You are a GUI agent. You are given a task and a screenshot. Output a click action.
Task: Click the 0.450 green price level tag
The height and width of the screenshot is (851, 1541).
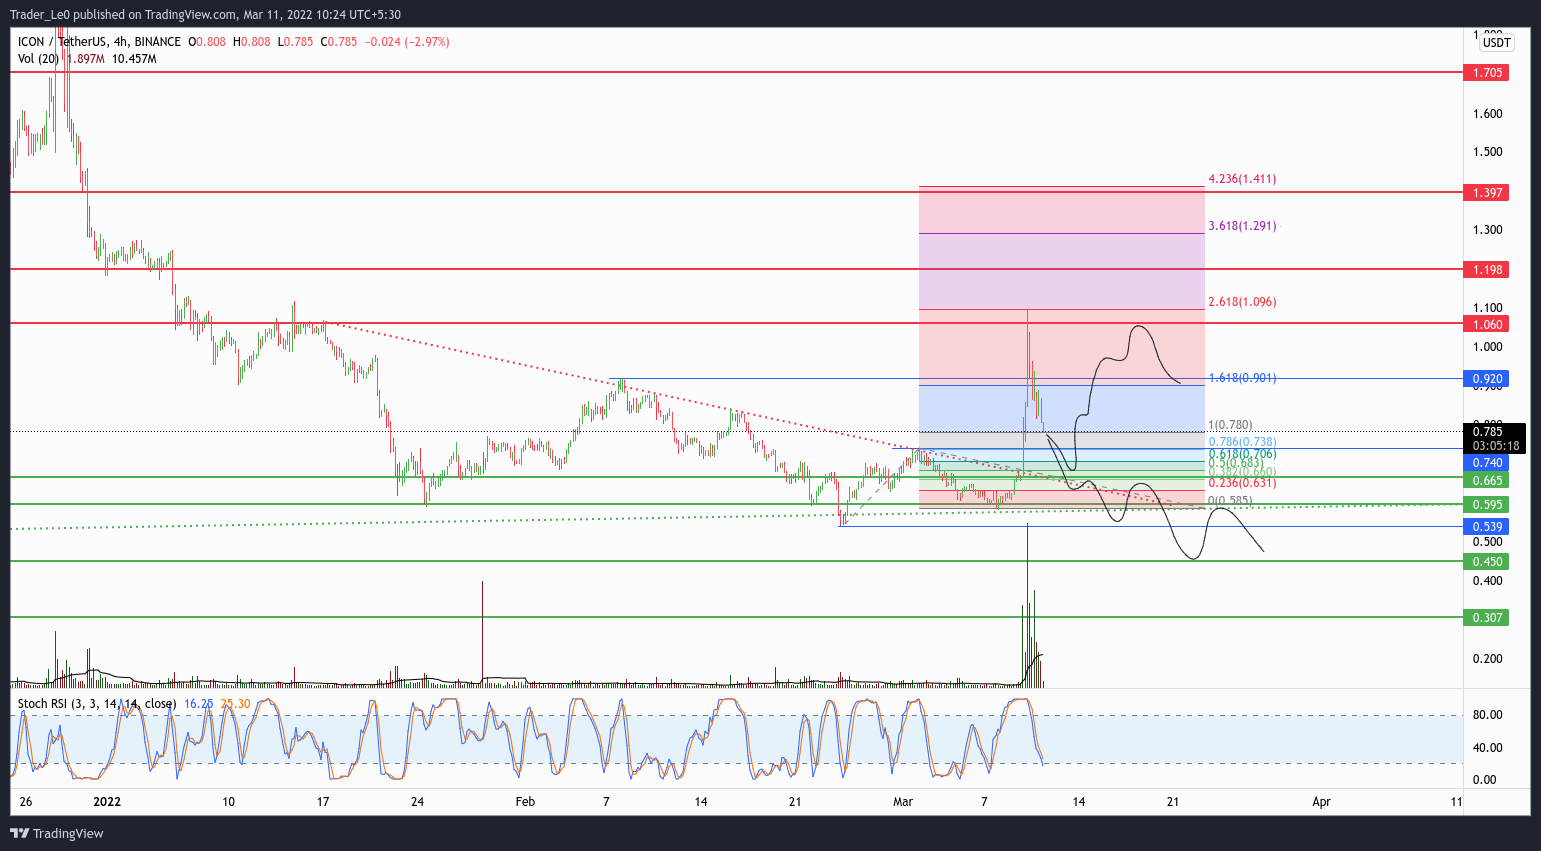click(1485, 562)
